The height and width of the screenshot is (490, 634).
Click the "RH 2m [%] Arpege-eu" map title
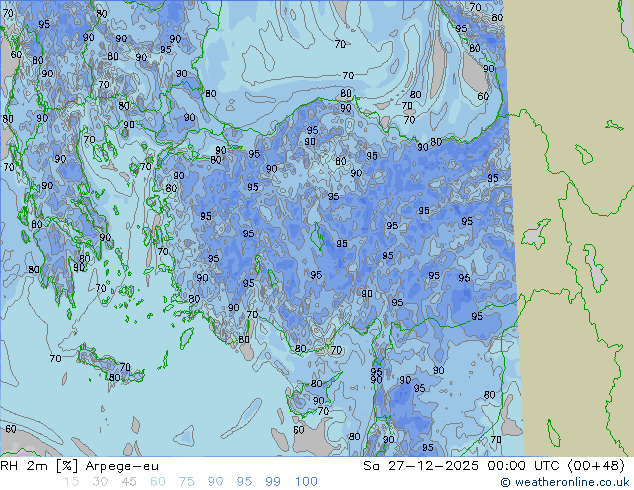click(80, 466)
